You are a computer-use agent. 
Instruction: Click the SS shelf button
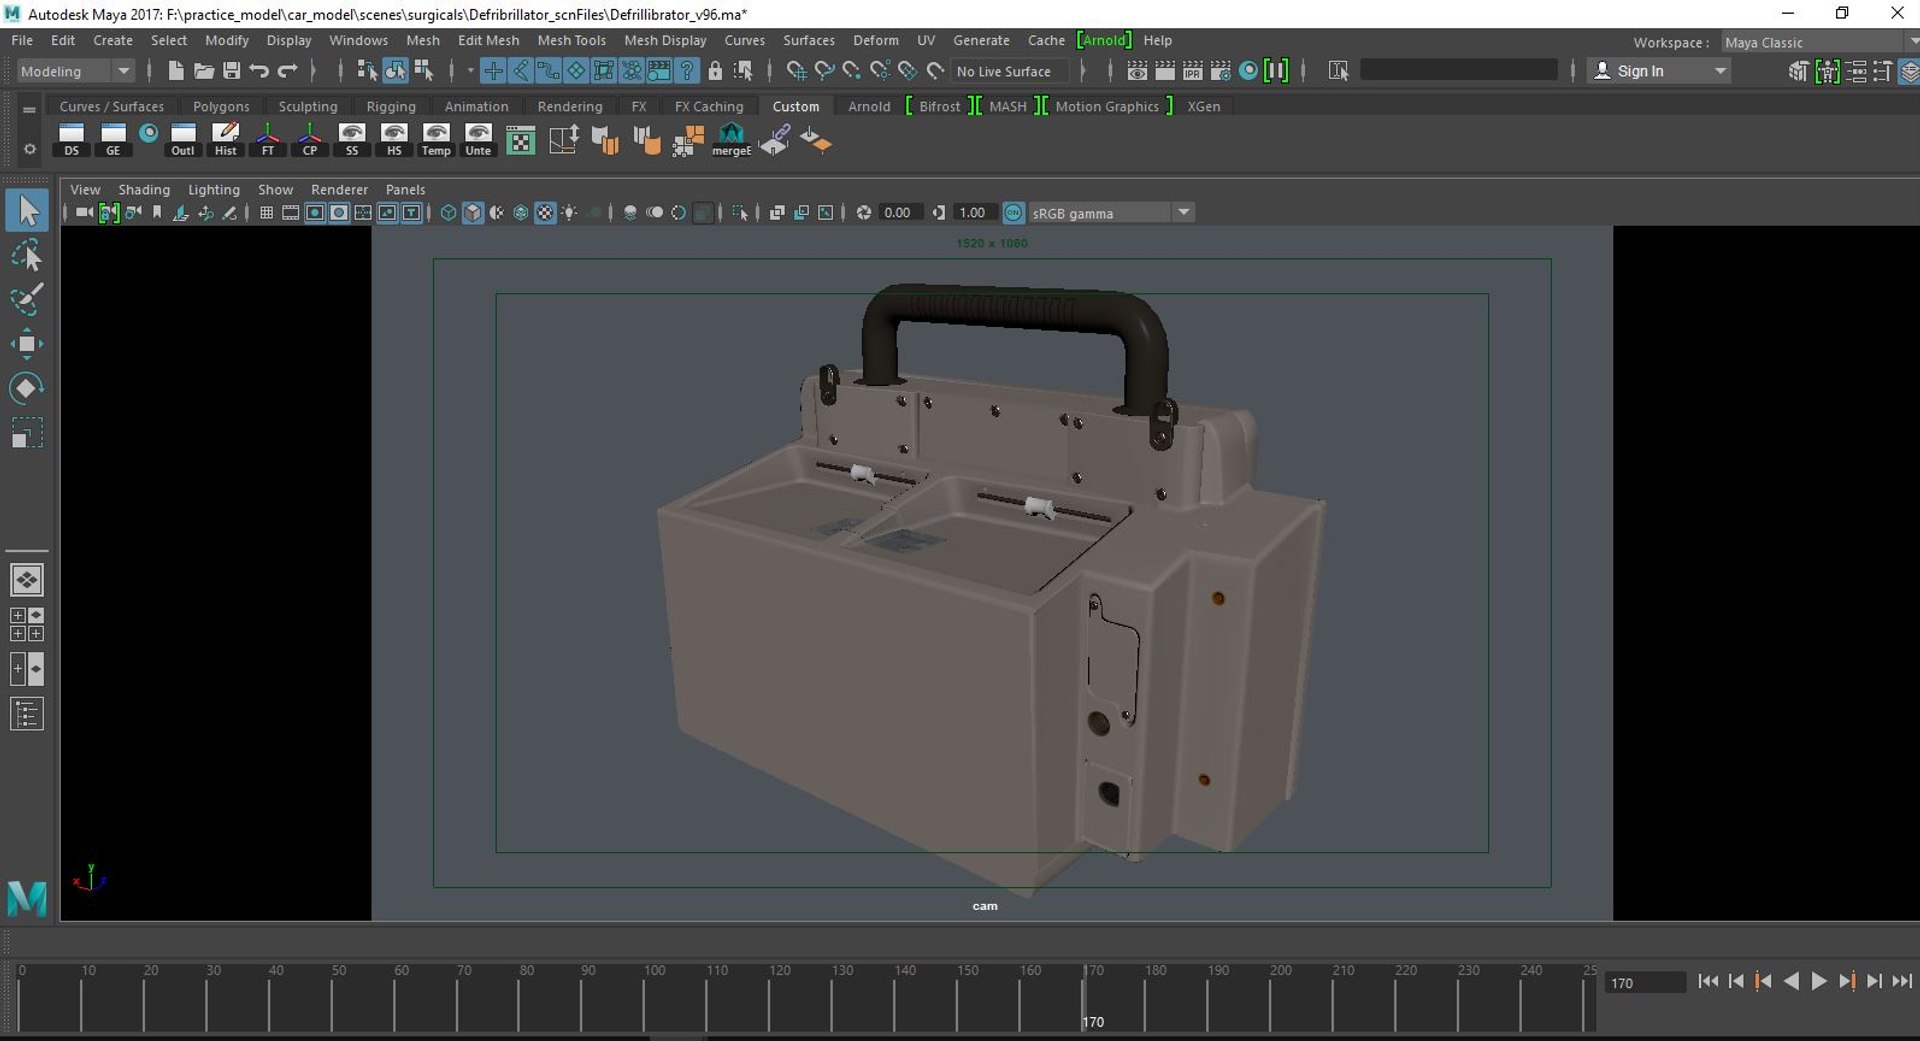click(352, 140)
